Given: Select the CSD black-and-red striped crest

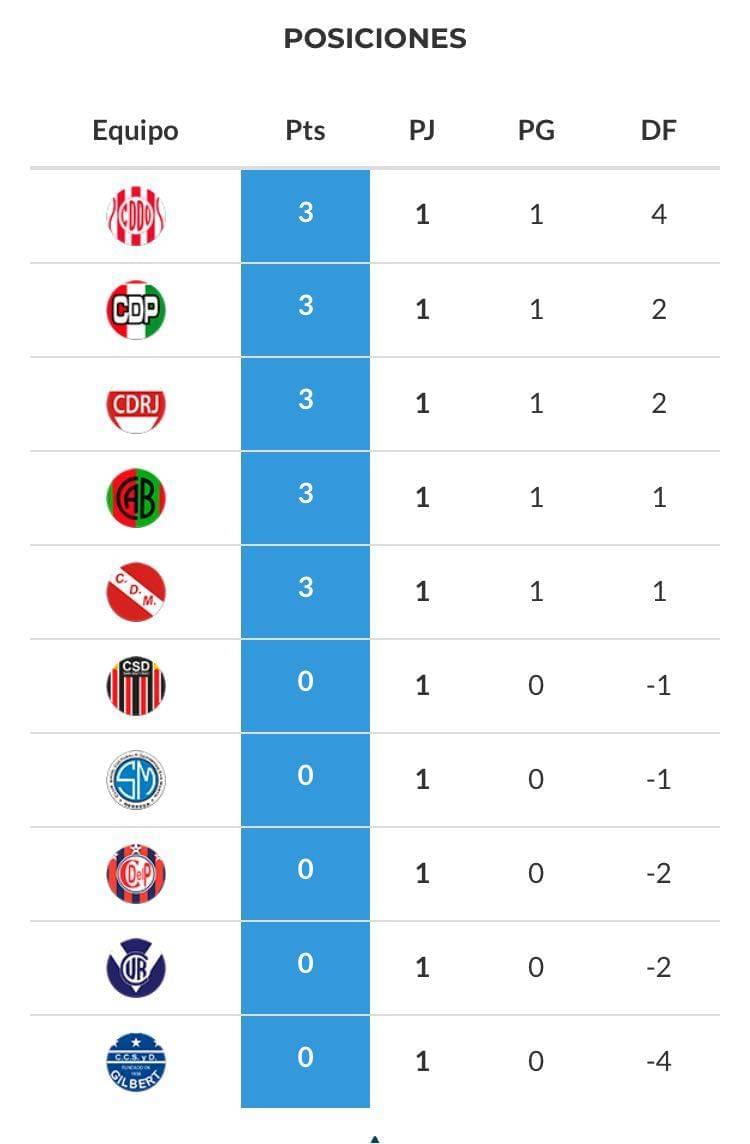Looking at the screenshot, I should [136, 686].
